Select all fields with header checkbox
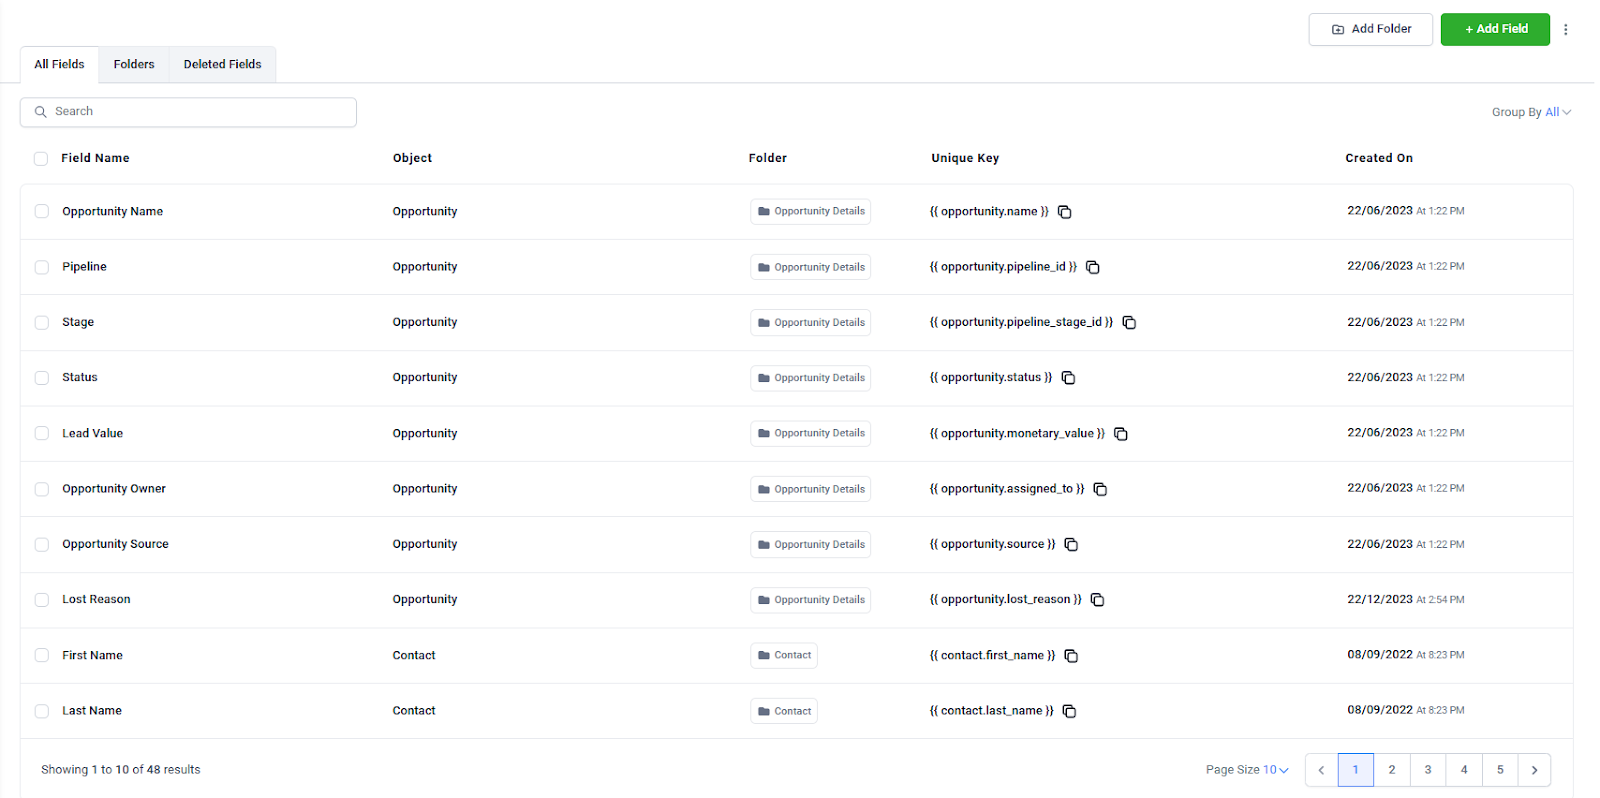 41,159
